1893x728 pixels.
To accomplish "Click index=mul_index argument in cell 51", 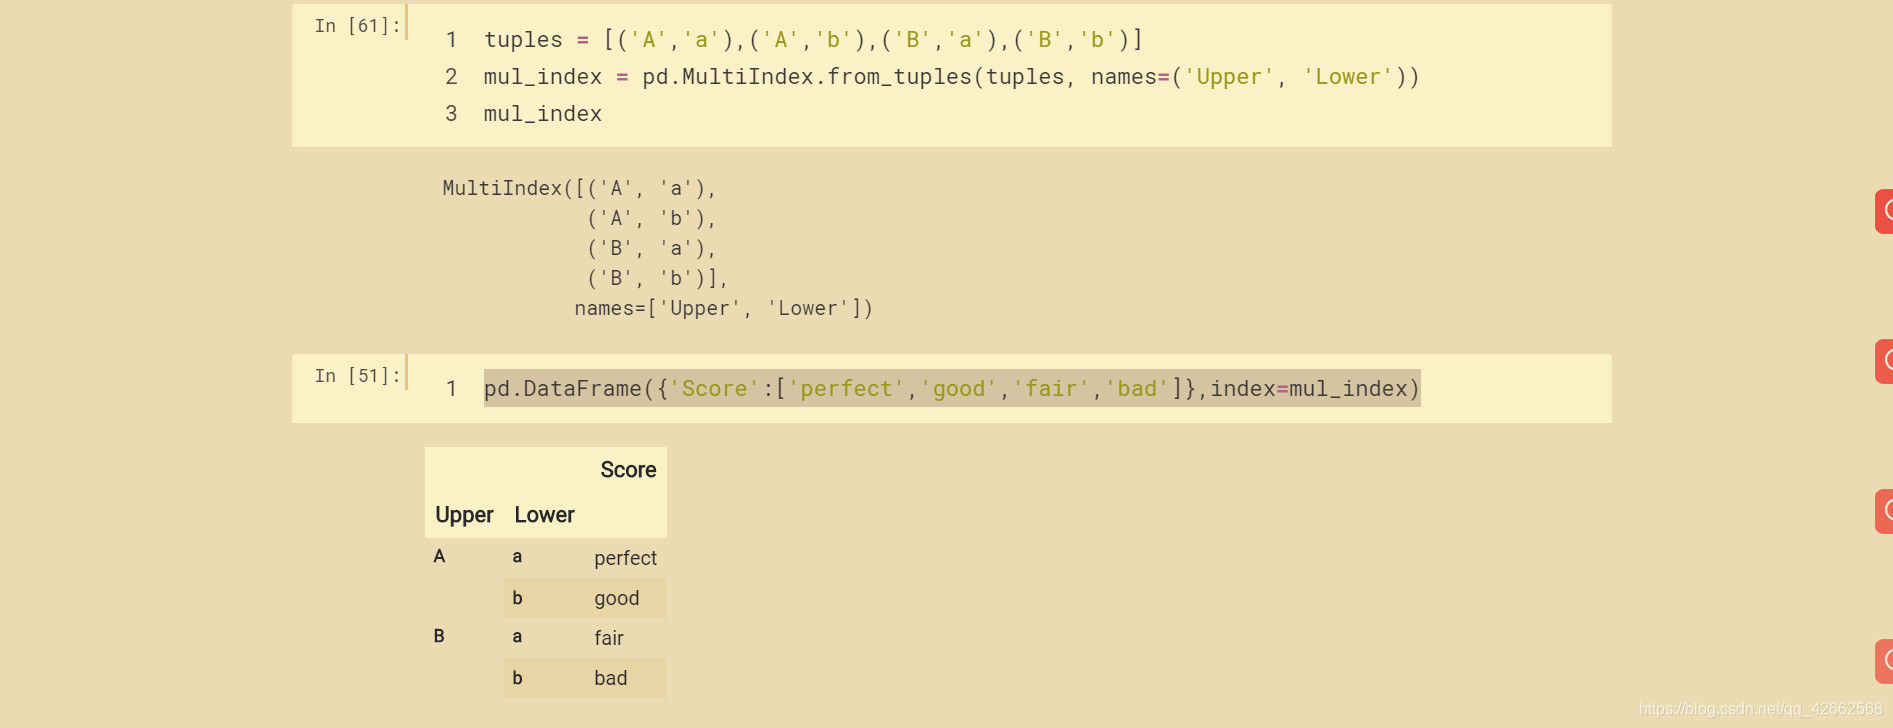I will [1308, 389].
